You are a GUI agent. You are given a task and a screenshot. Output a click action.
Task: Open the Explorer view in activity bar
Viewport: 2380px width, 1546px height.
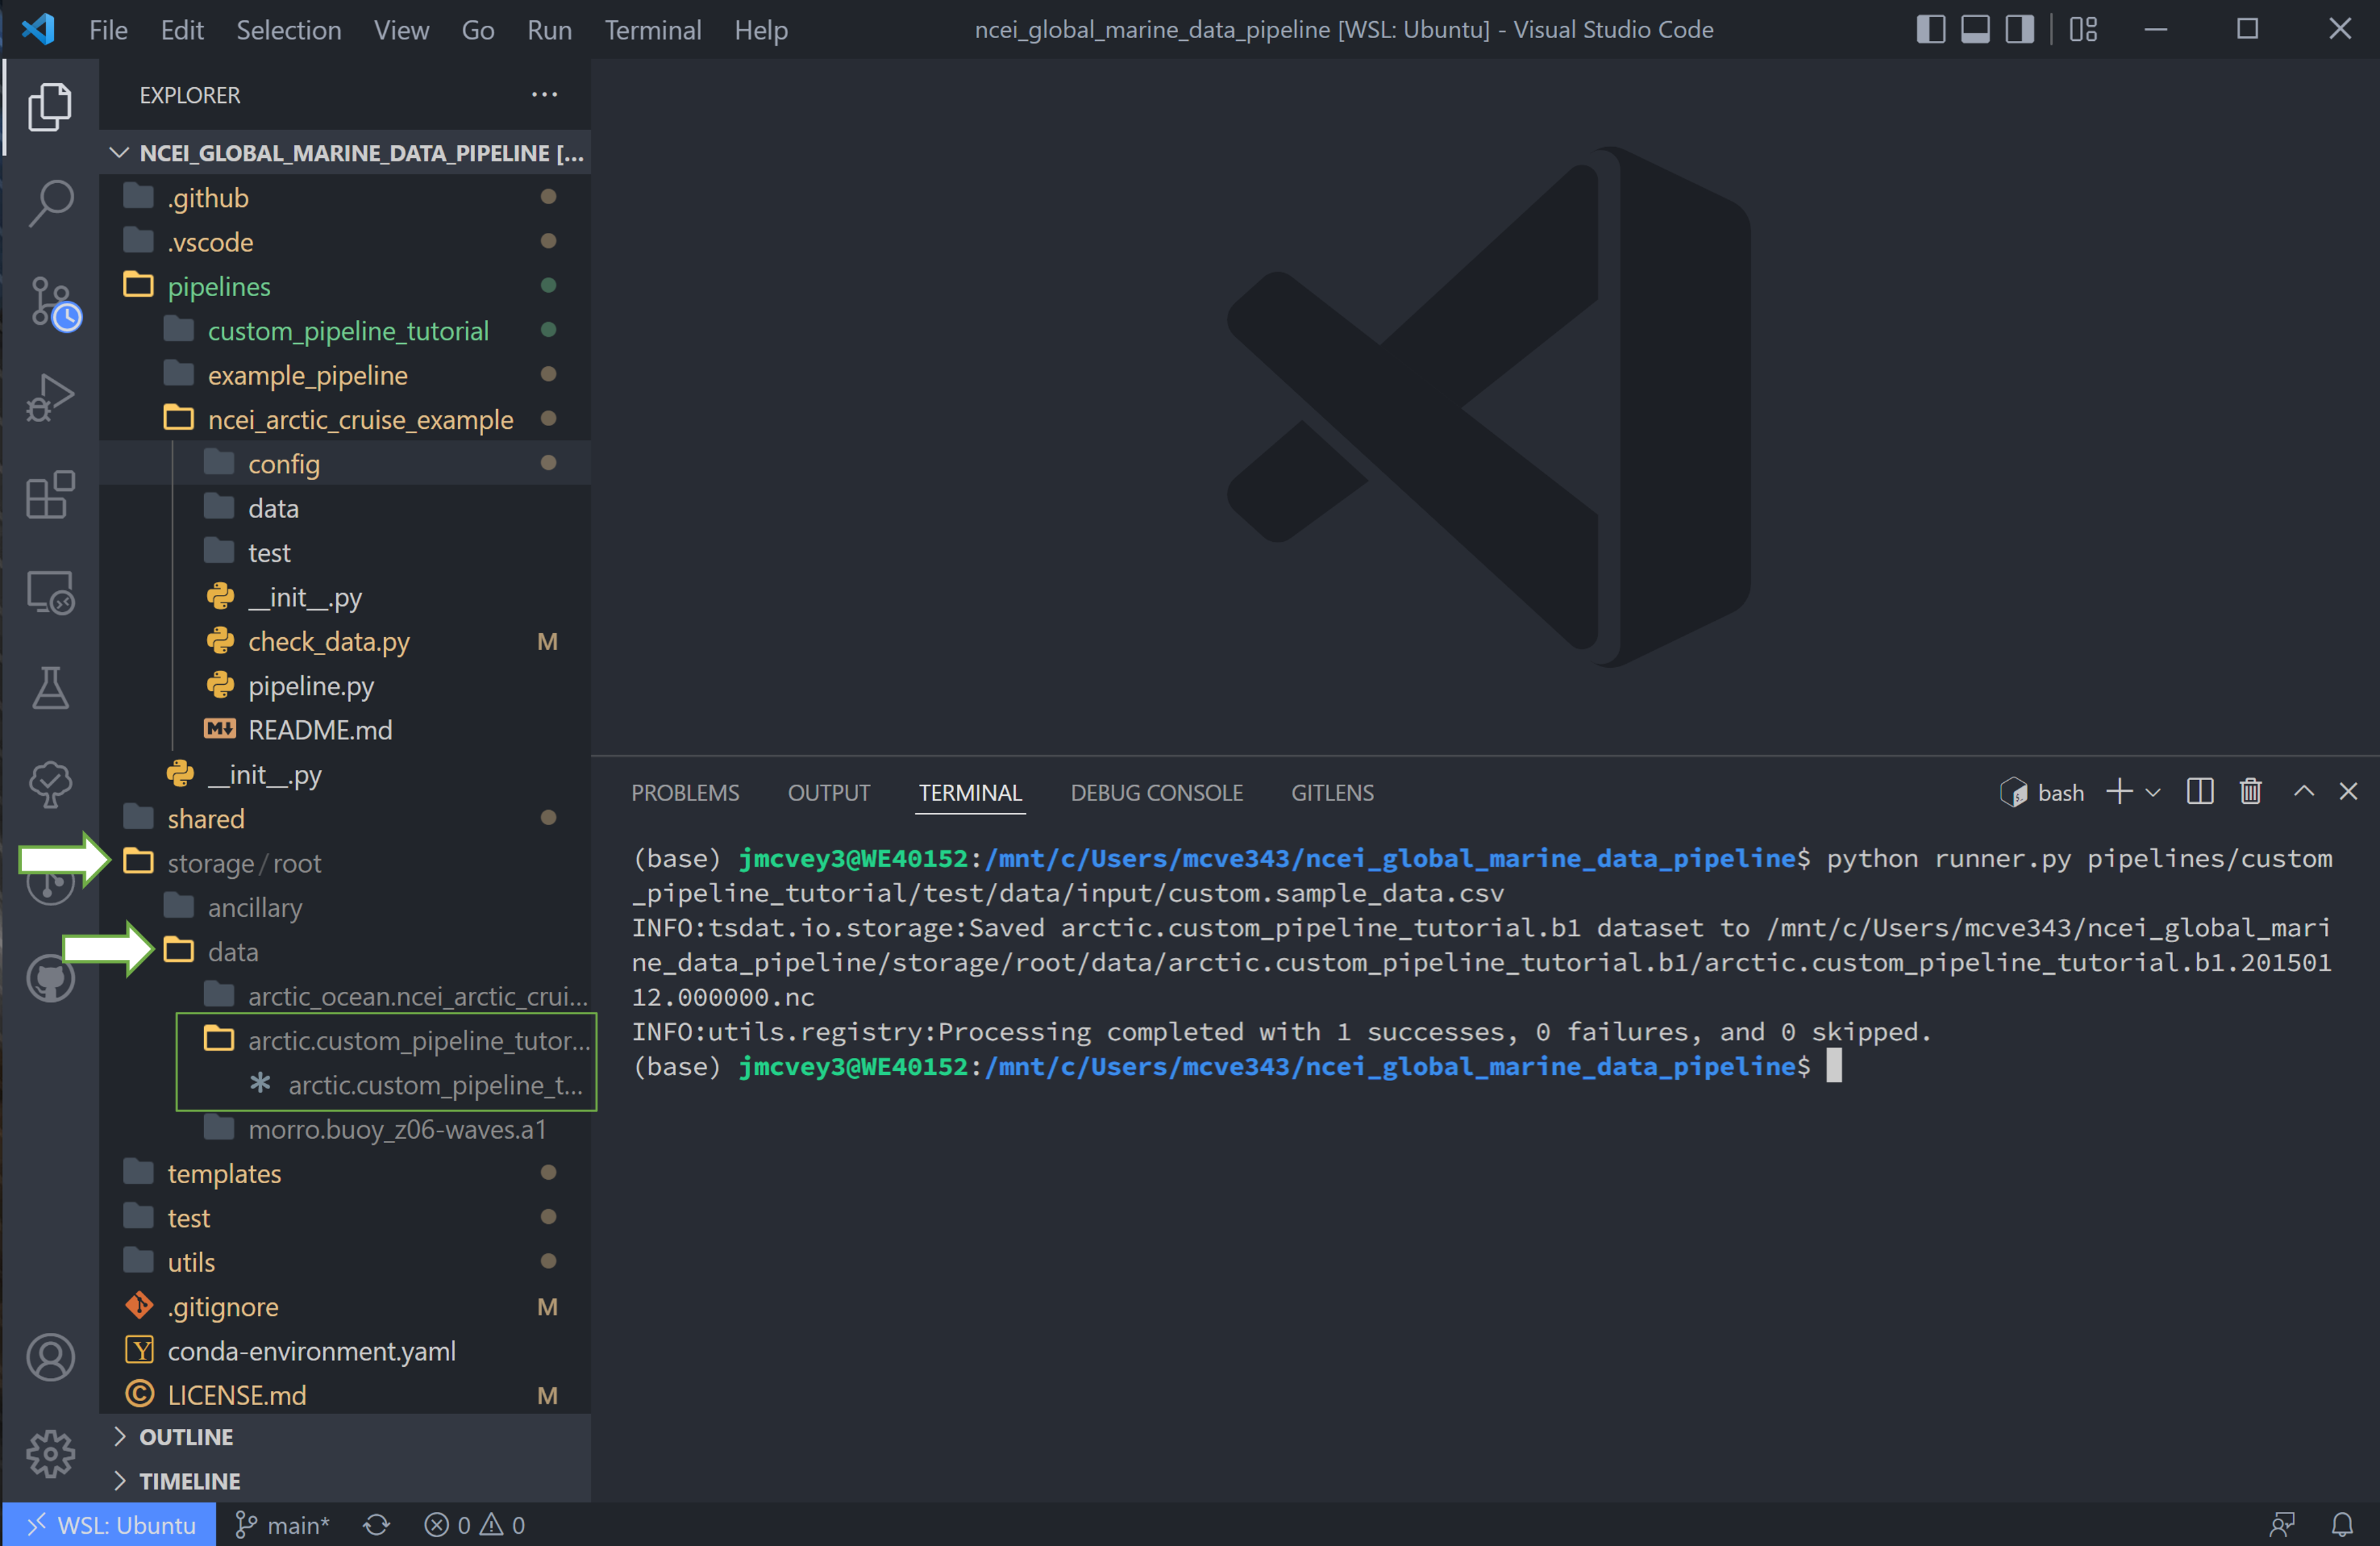pyautogui.click(x=50, y=106)
